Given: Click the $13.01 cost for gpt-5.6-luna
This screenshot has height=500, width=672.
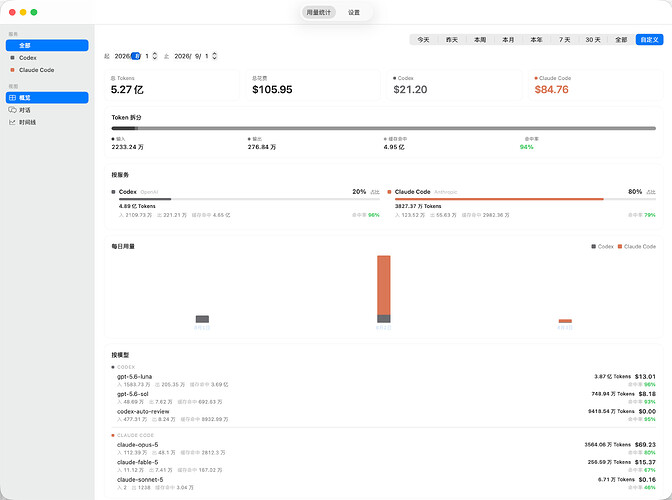Looking at the screenshot, I should (x=645, y=377).
